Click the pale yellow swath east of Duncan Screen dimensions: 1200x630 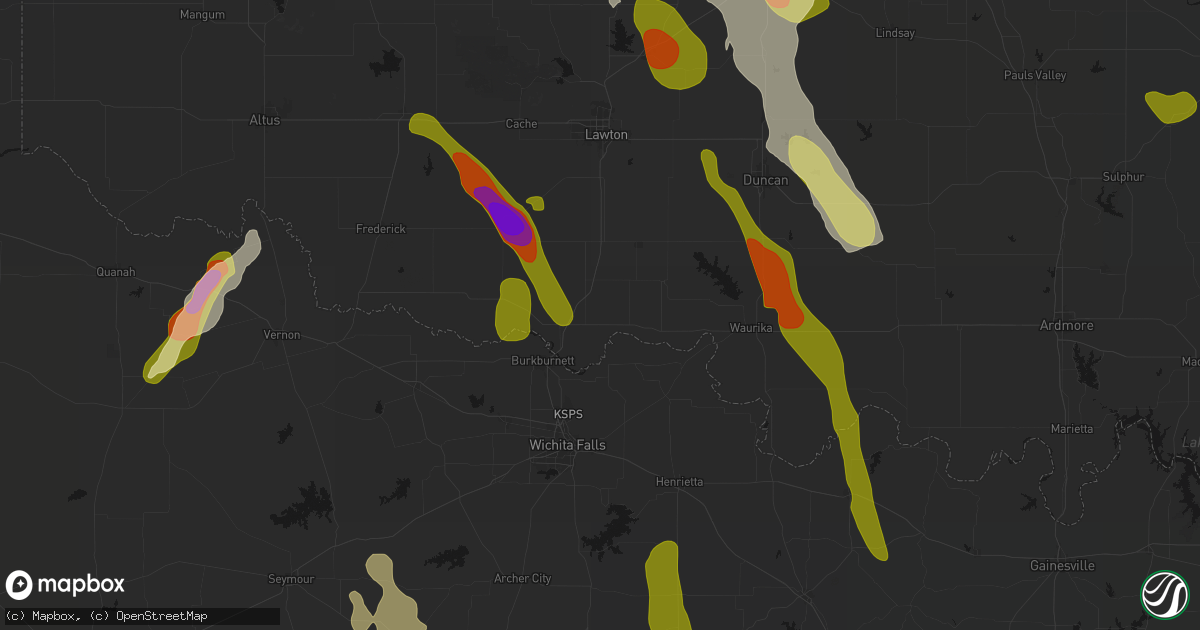point(830,191)
